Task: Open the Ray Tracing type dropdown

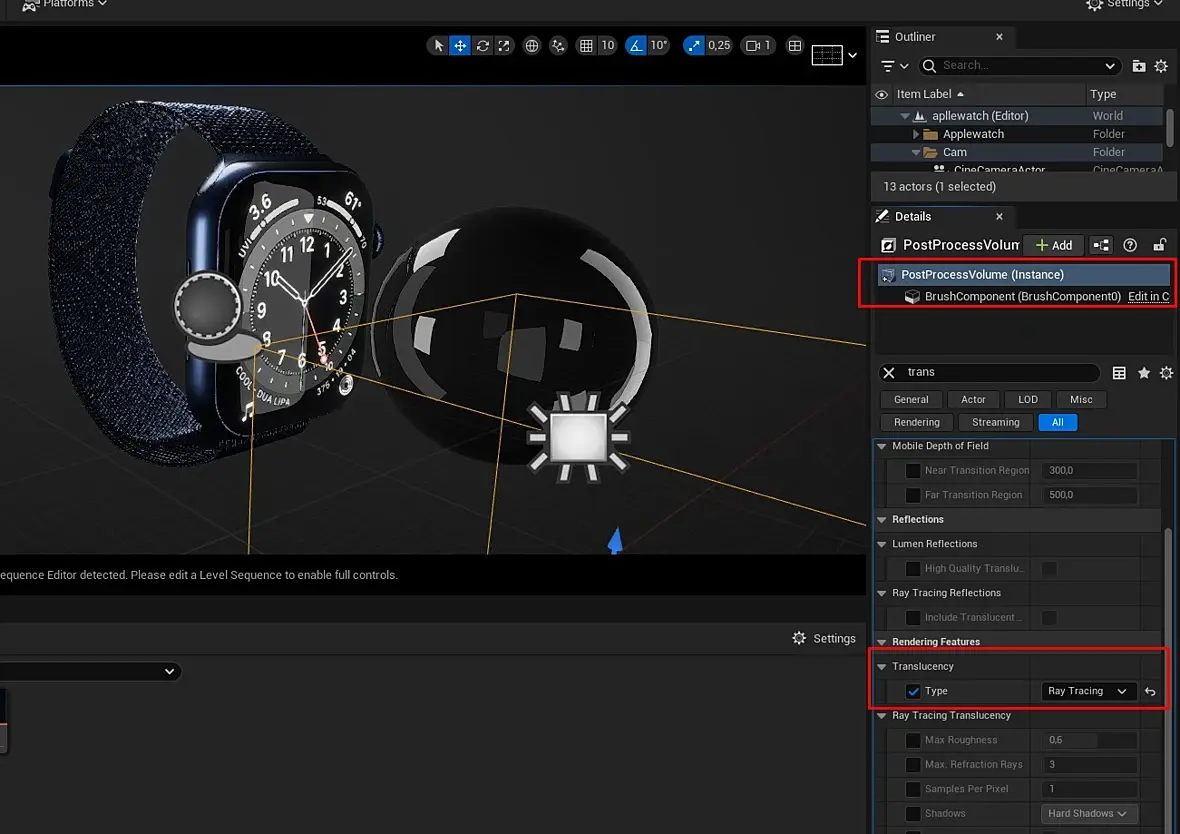Action: (1088, 691)
